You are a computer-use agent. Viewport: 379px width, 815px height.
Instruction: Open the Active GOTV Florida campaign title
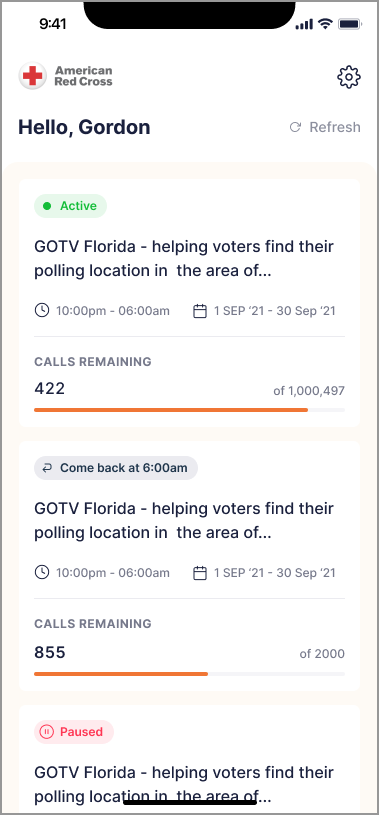(184, 258)
